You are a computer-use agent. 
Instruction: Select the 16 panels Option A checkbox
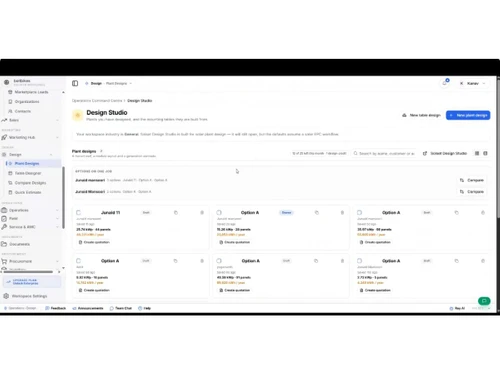coord(78,261)
